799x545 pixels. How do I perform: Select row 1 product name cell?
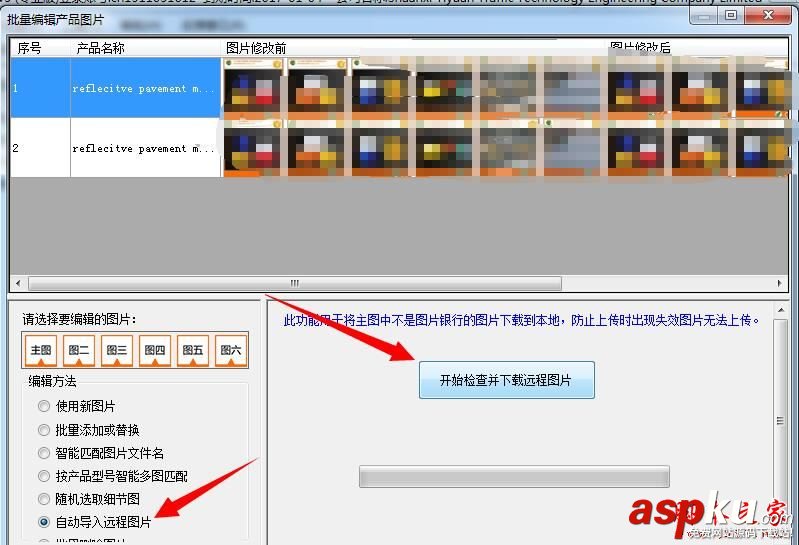pos(146,88)
